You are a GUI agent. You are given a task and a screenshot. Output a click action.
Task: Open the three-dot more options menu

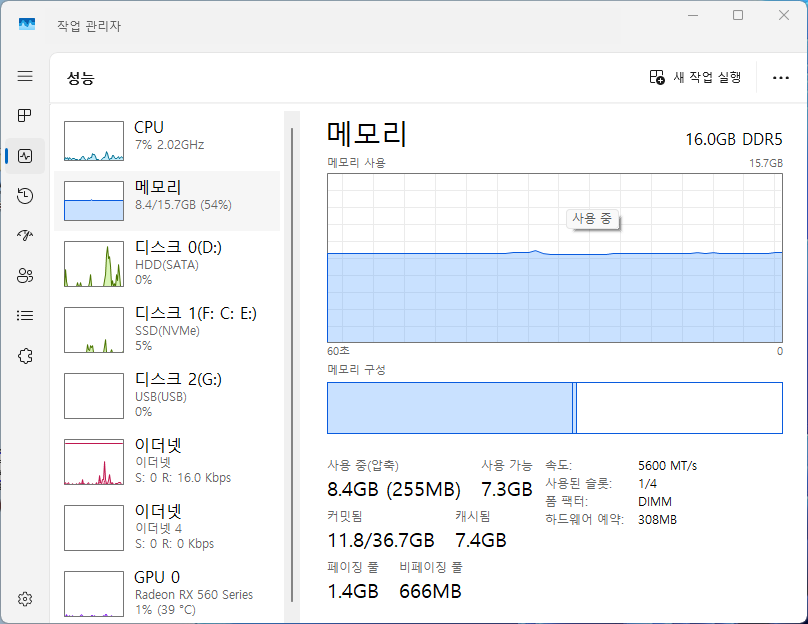coord(781,78)
